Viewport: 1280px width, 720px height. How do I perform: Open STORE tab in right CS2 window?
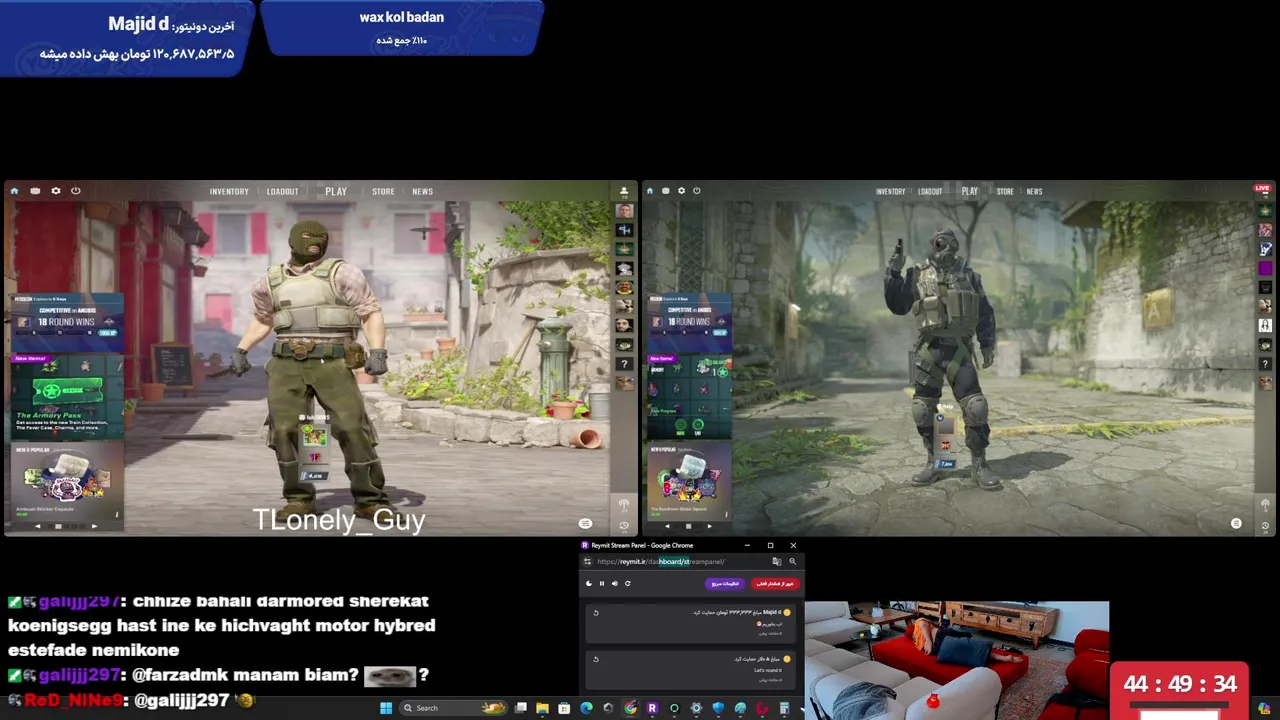point(1005,191)
